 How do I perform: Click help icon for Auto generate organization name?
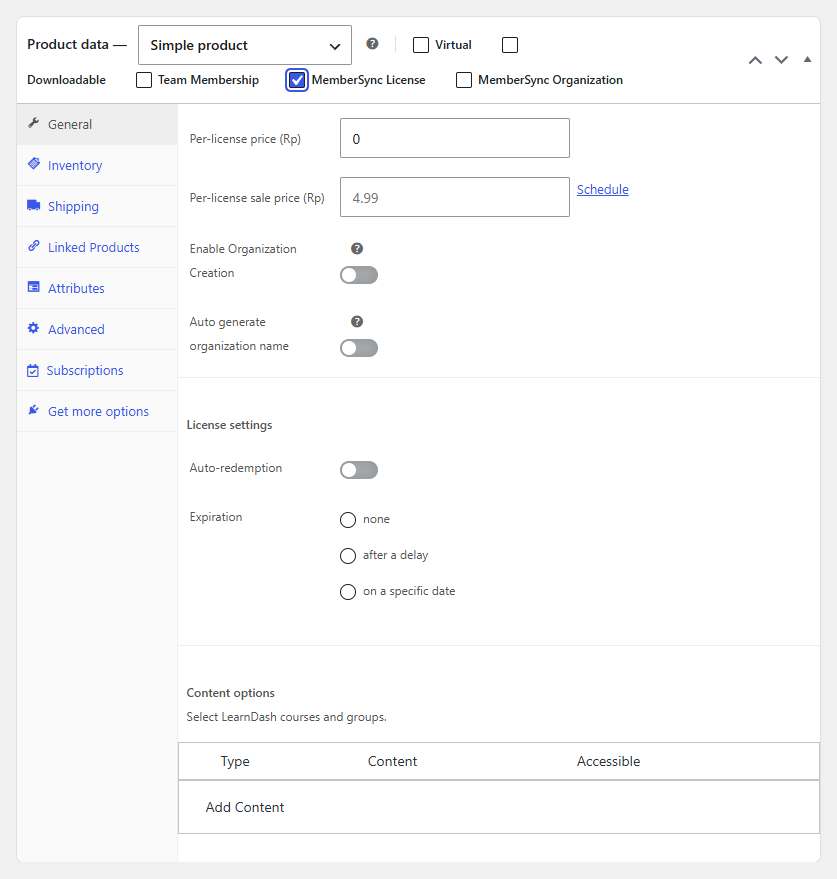coord(357,321)
